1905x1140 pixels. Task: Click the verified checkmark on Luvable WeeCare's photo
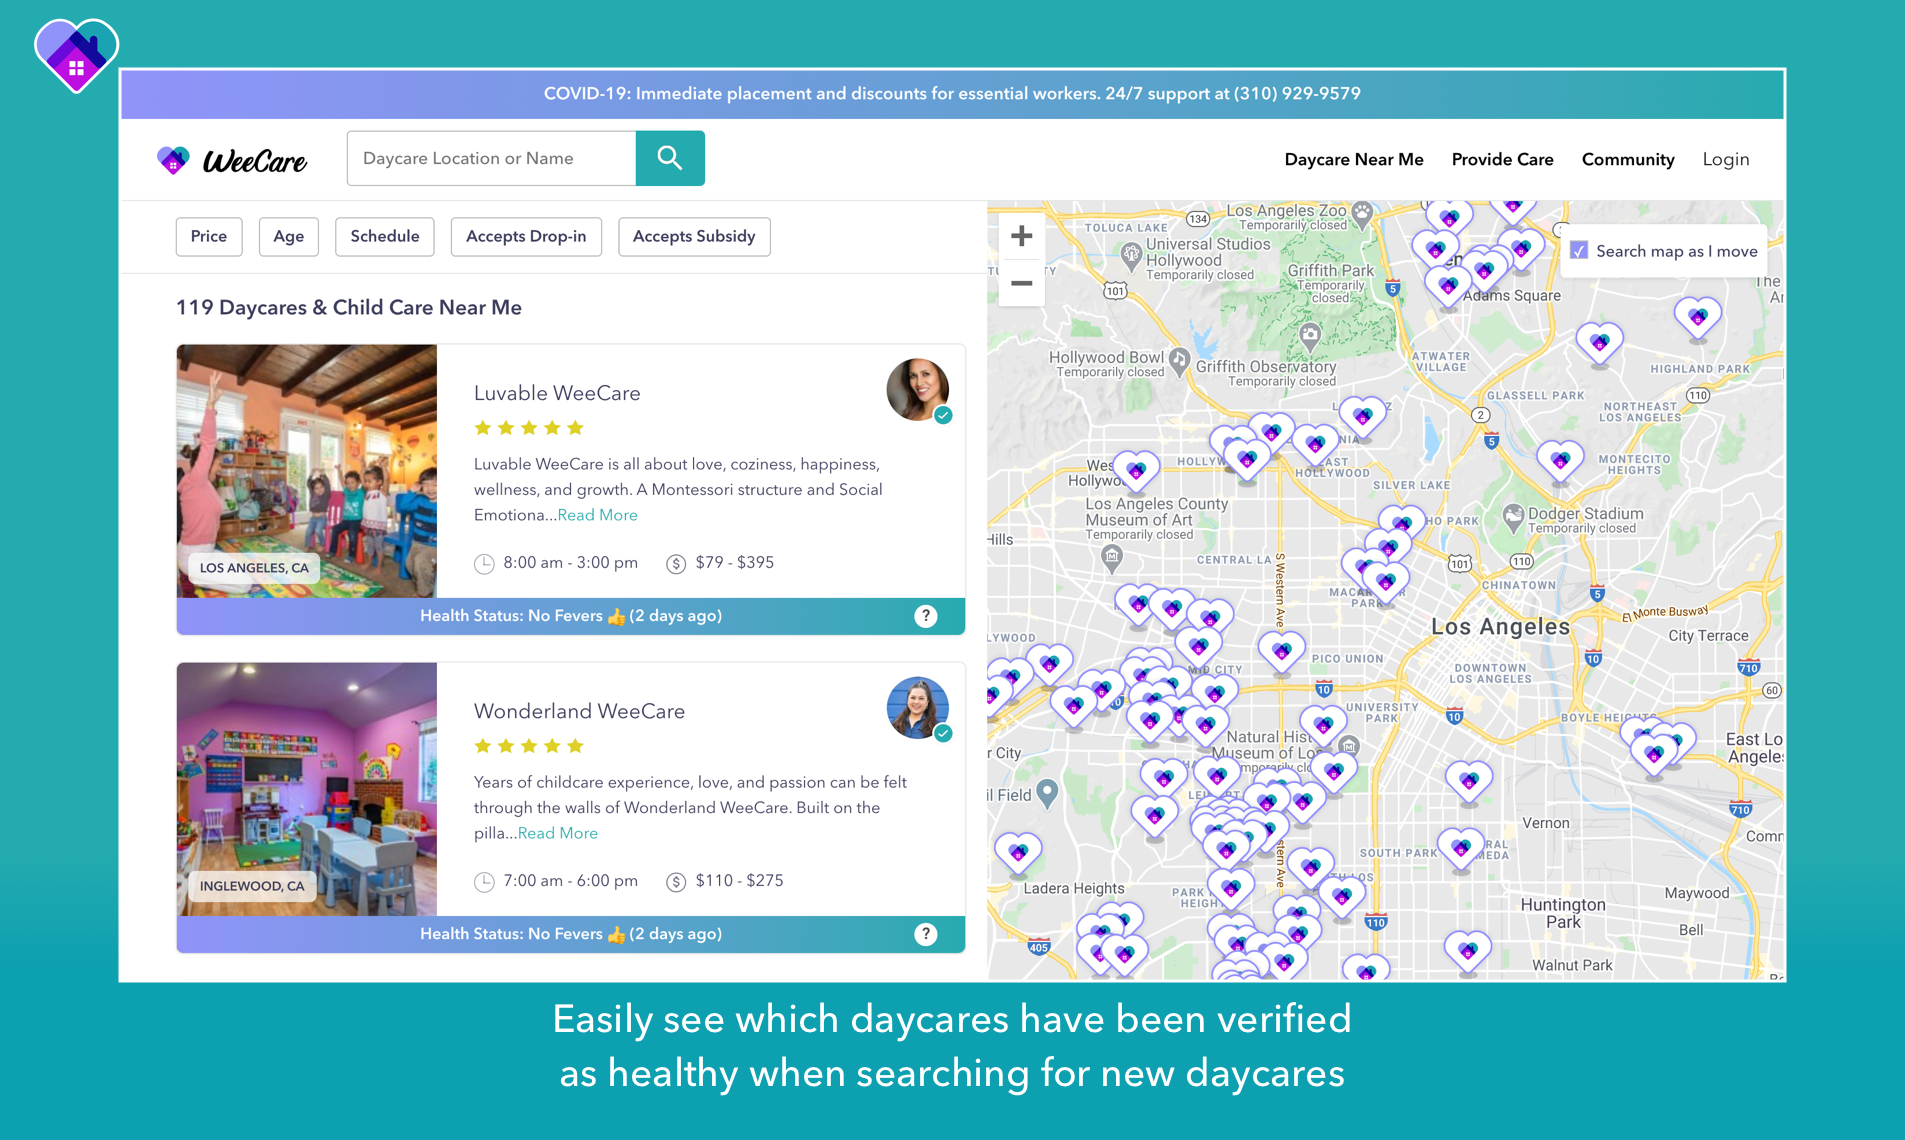943,415
